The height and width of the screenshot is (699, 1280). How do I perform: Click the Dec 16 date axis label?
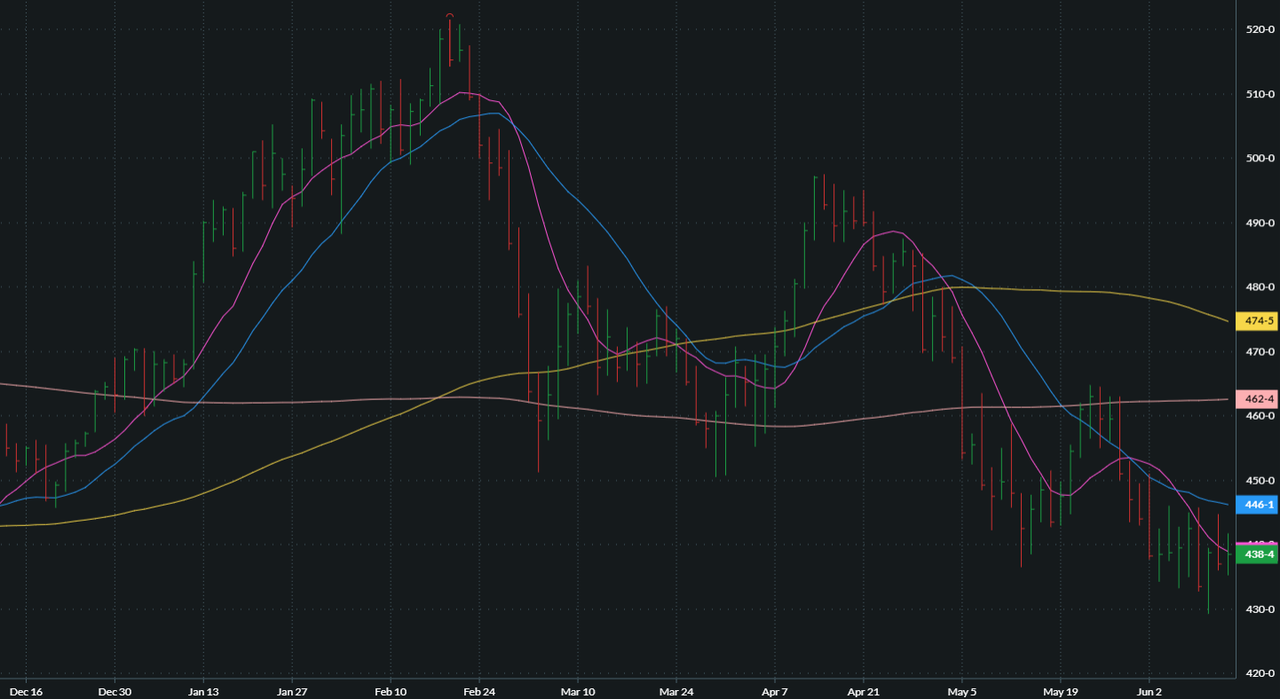(x=28, y=691)
